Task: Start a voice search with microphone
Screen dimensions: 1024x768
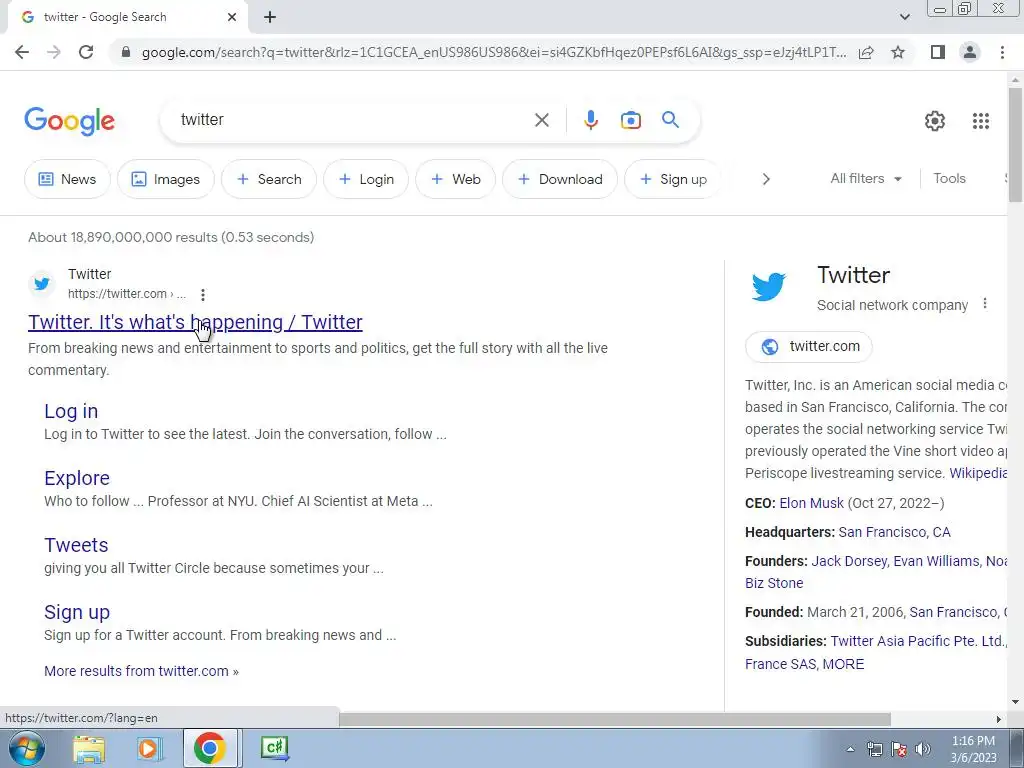Action: [590, 120]
